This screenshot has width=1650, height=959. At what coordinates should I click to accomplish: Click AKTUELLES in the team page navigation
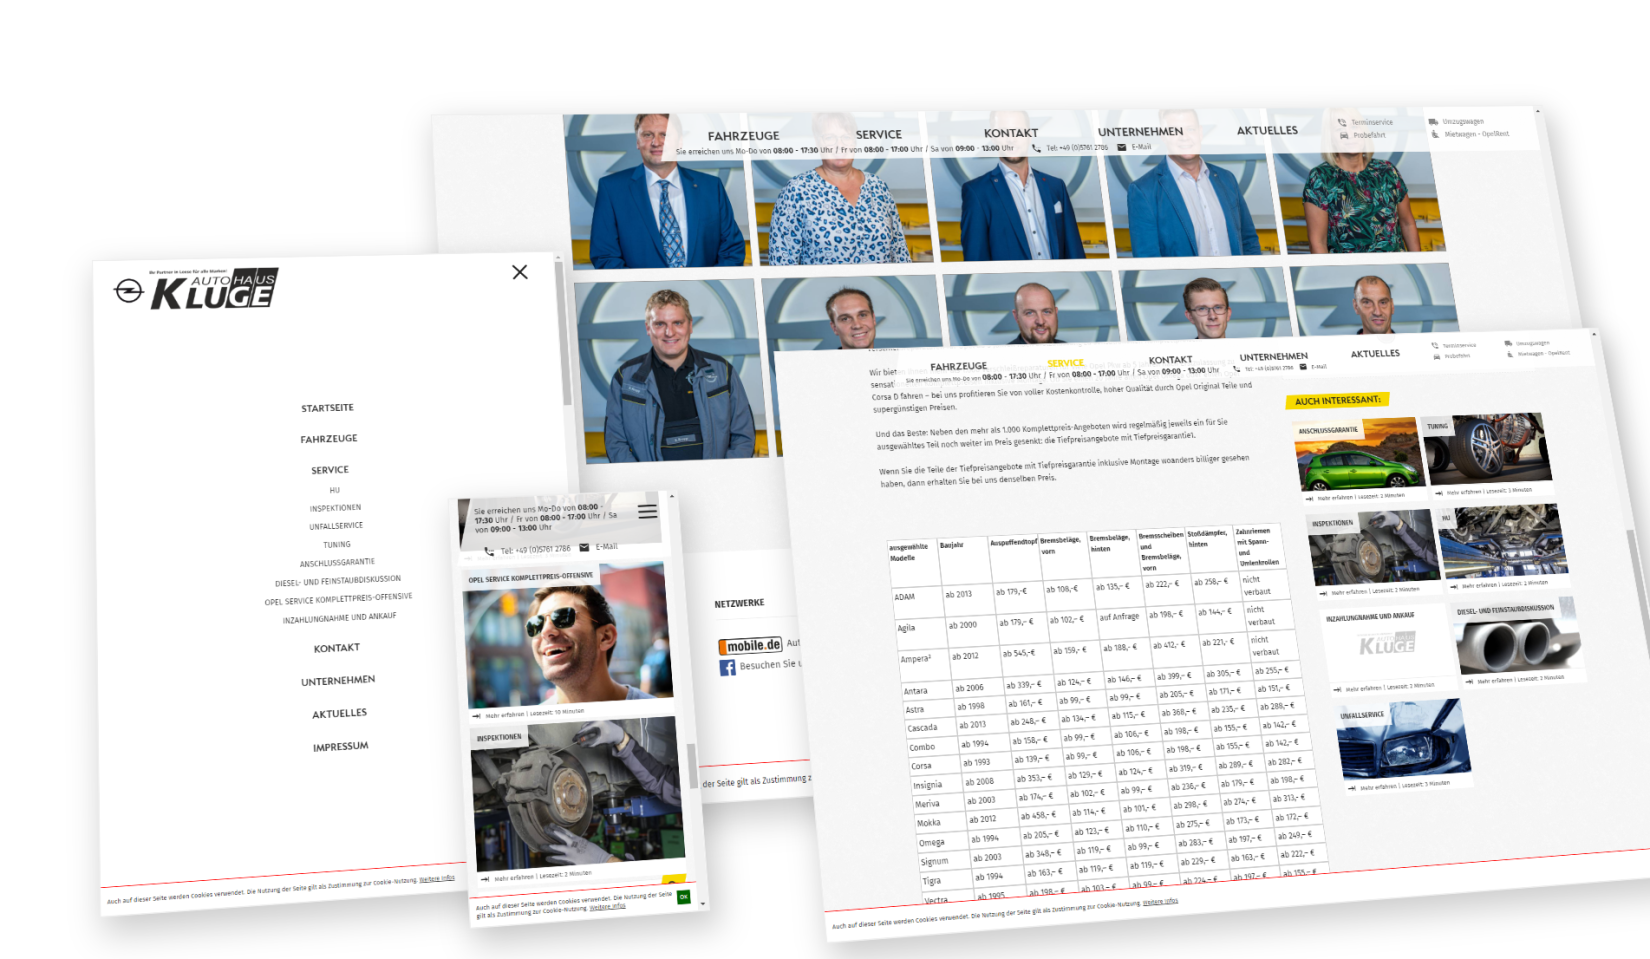(1267, 130)
